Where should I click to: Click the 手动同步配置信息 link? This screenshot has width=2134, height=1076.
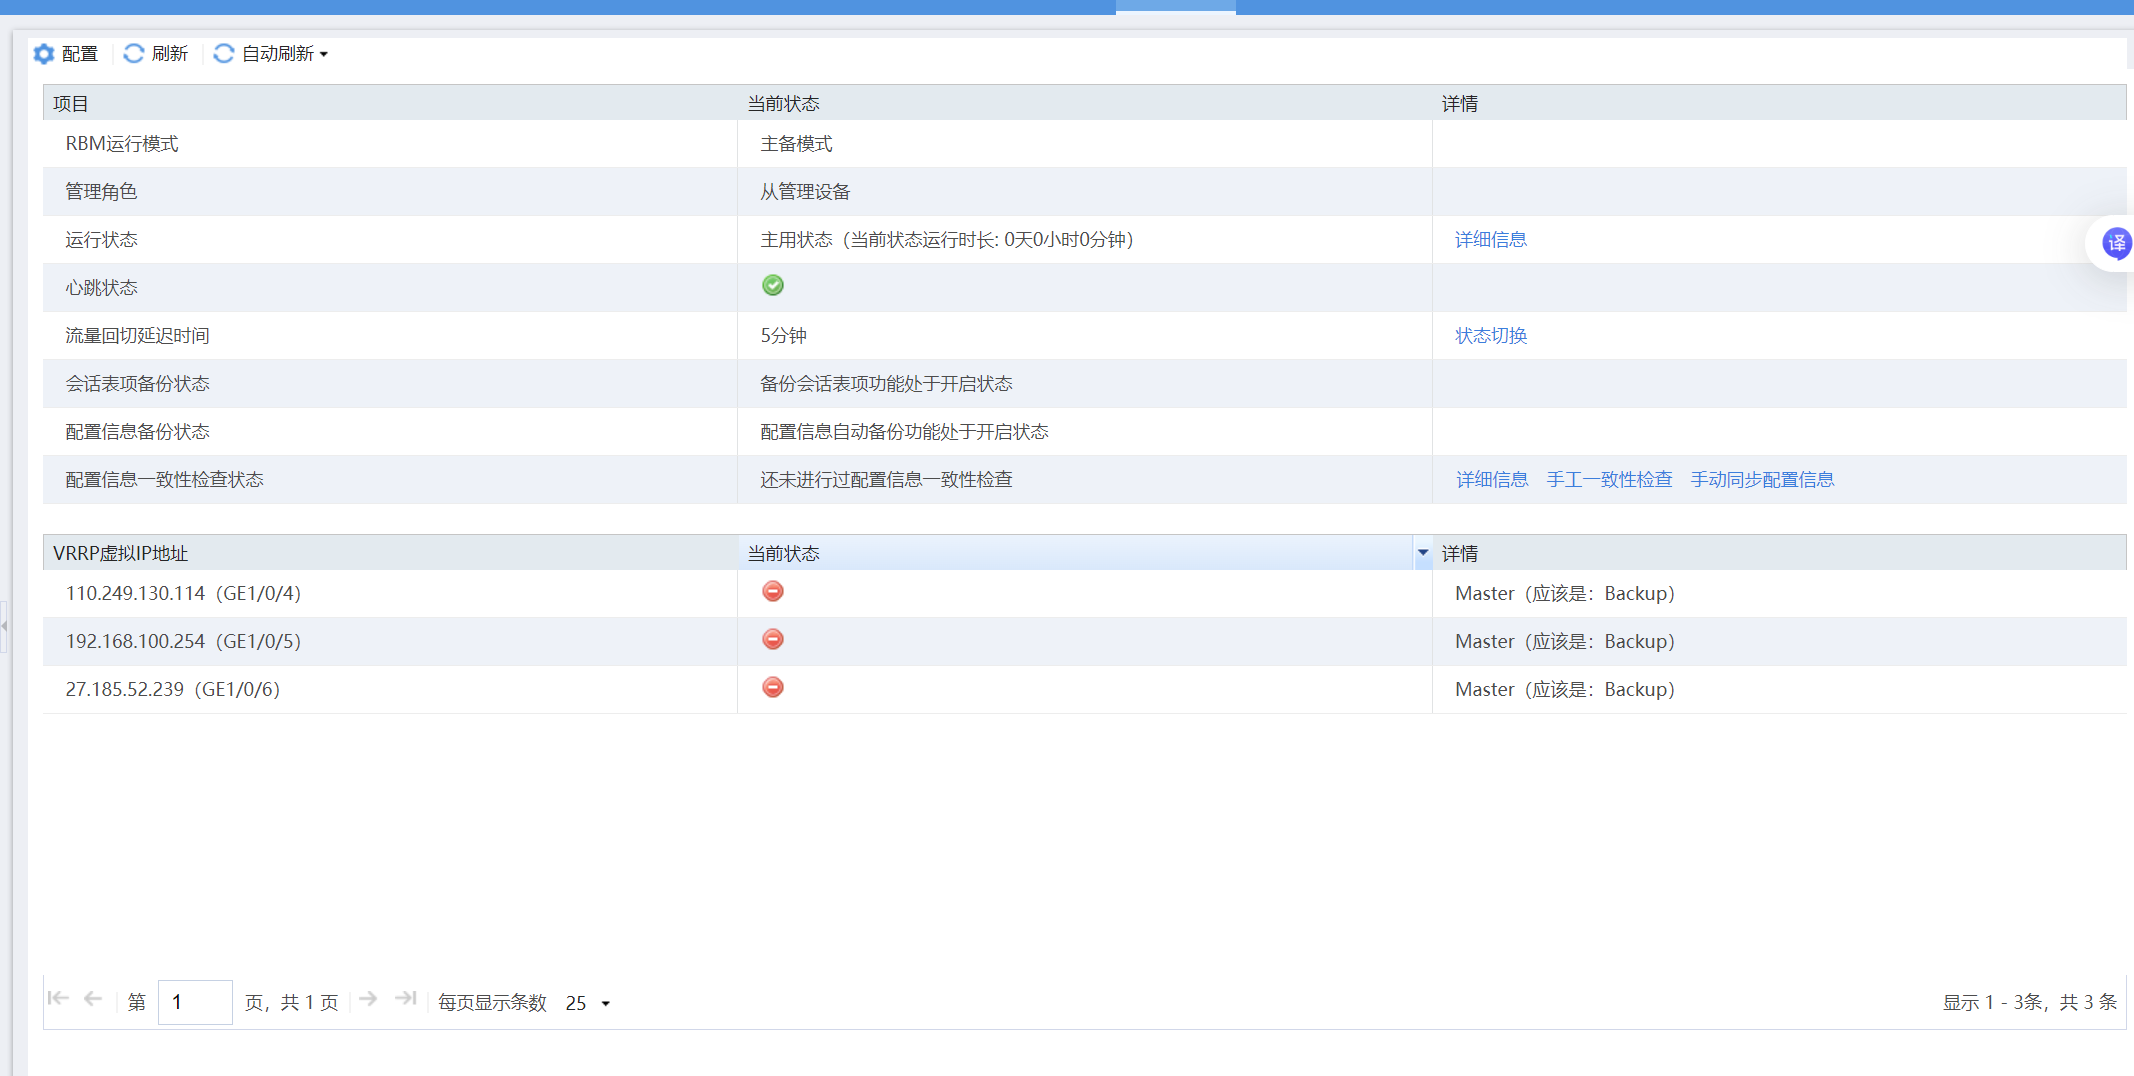[1762, 480]
